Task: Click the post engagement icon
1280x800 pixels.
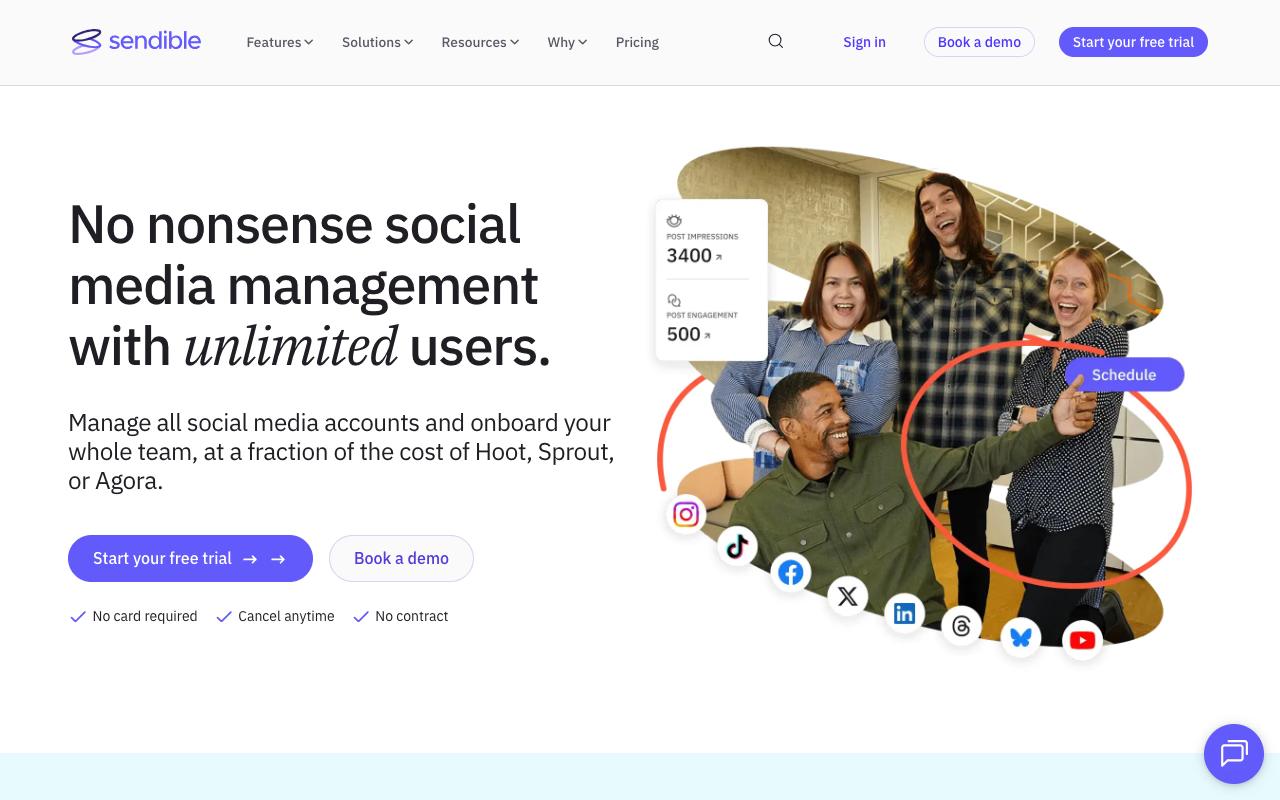Action: (674, 300)
